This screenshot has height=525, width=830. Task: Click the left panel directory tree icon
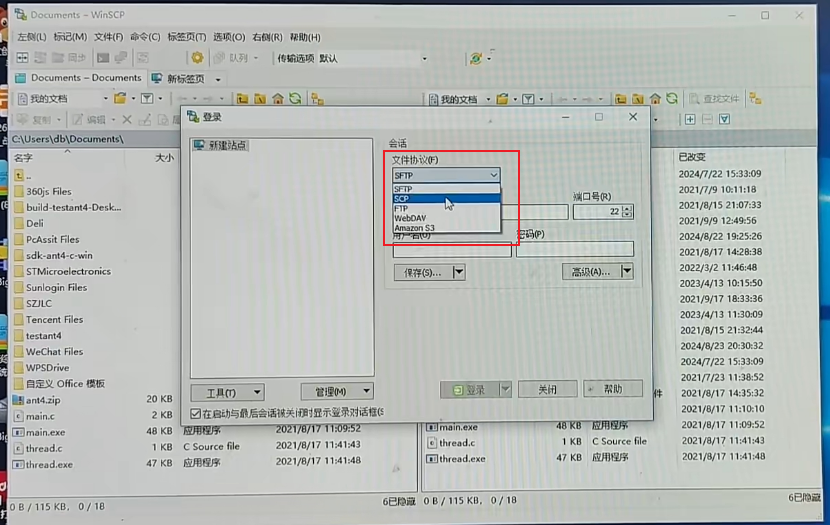coord(318,98)
